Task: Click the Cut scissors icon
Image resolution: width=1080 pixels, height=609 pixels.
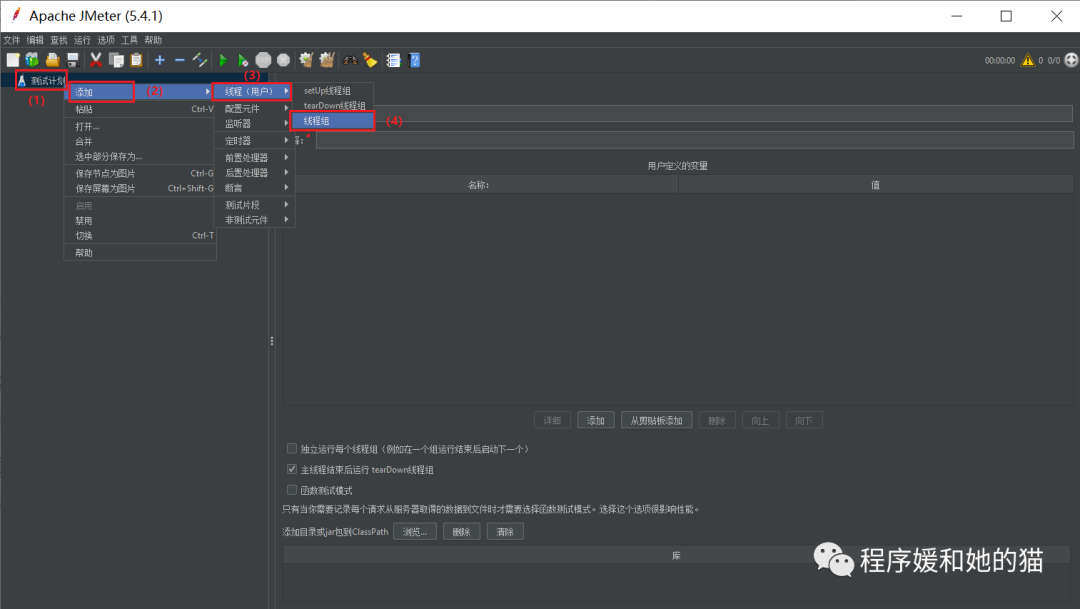Action: point(96,60)
